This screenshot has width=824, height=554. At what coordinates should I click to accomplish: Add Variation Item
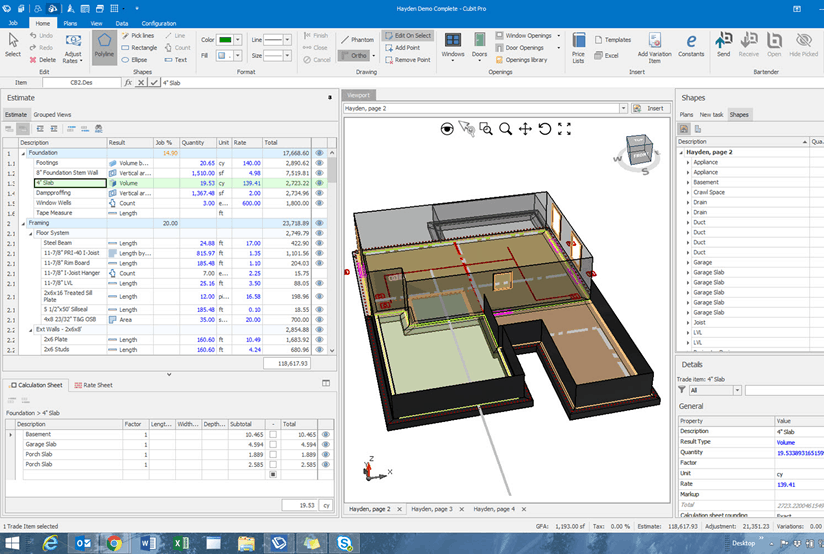click(x=654, y=47)
